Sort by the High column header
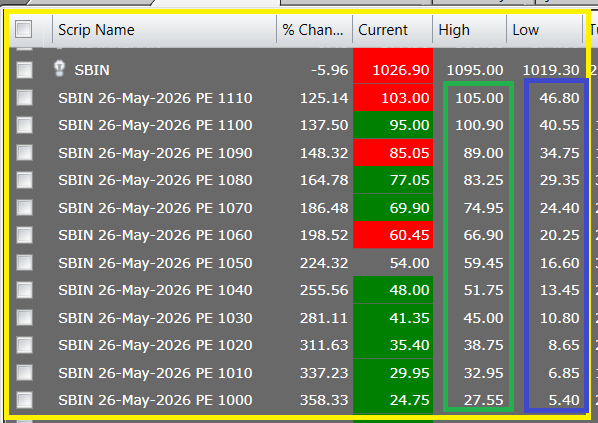Viewport: 598px width, 423px height. pyautogui.click(x=470, y=30)
